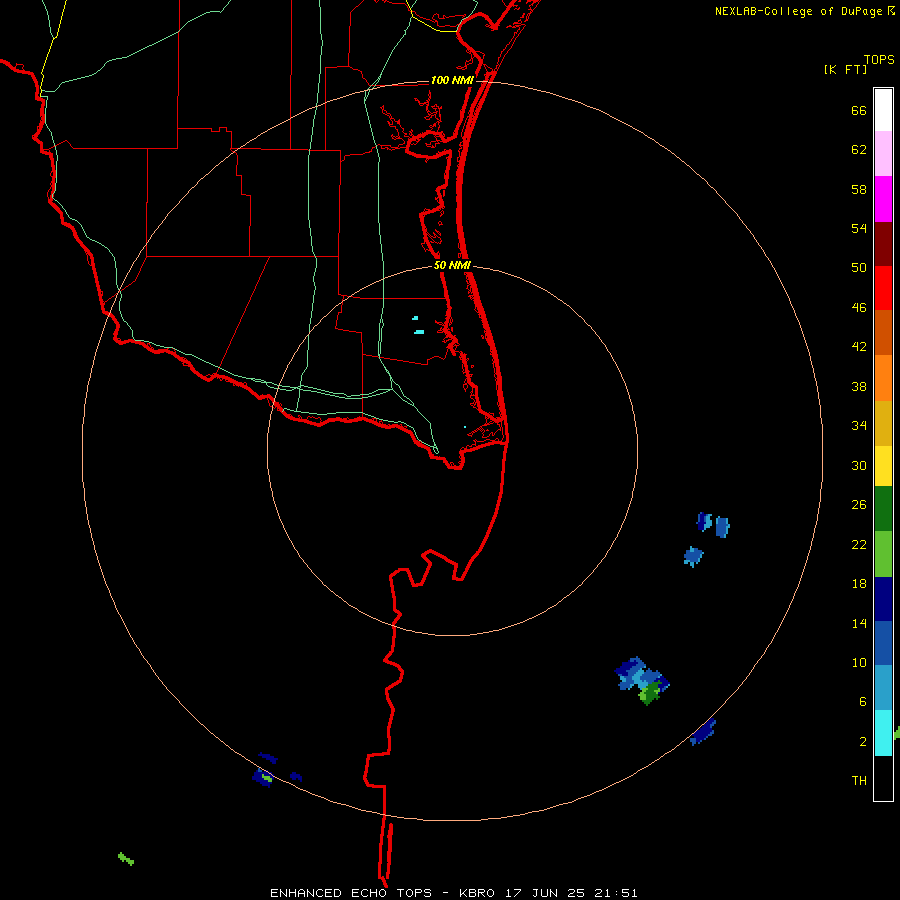
Task: Click the legend value 62
Action: [x=859, y=150]
